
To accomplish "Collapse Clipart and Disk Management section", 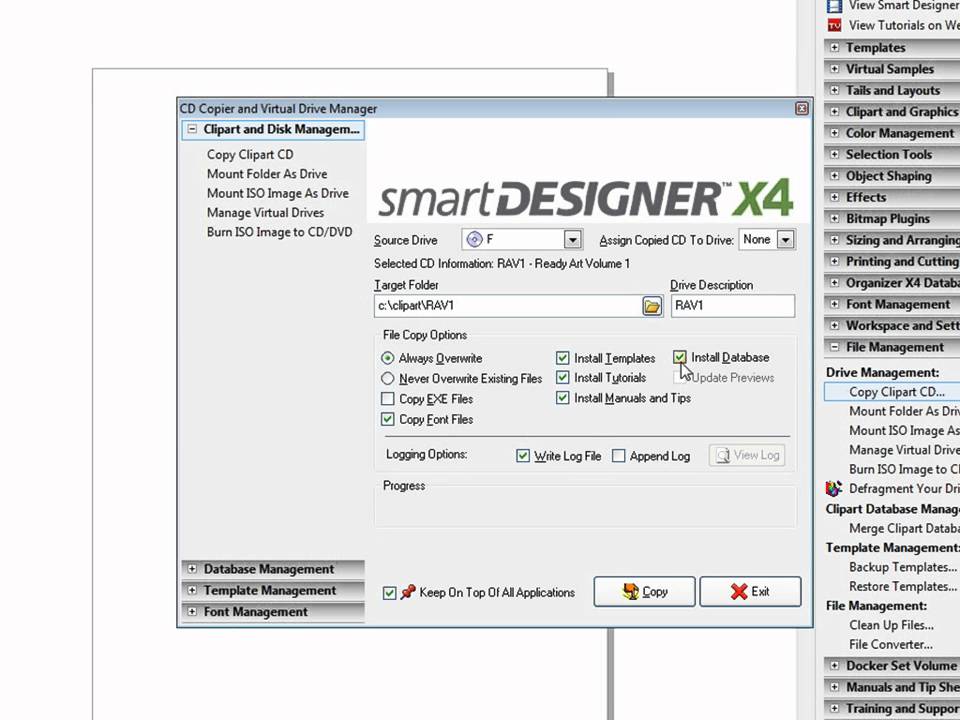I will pyautogui.click(x=192, y=129).
